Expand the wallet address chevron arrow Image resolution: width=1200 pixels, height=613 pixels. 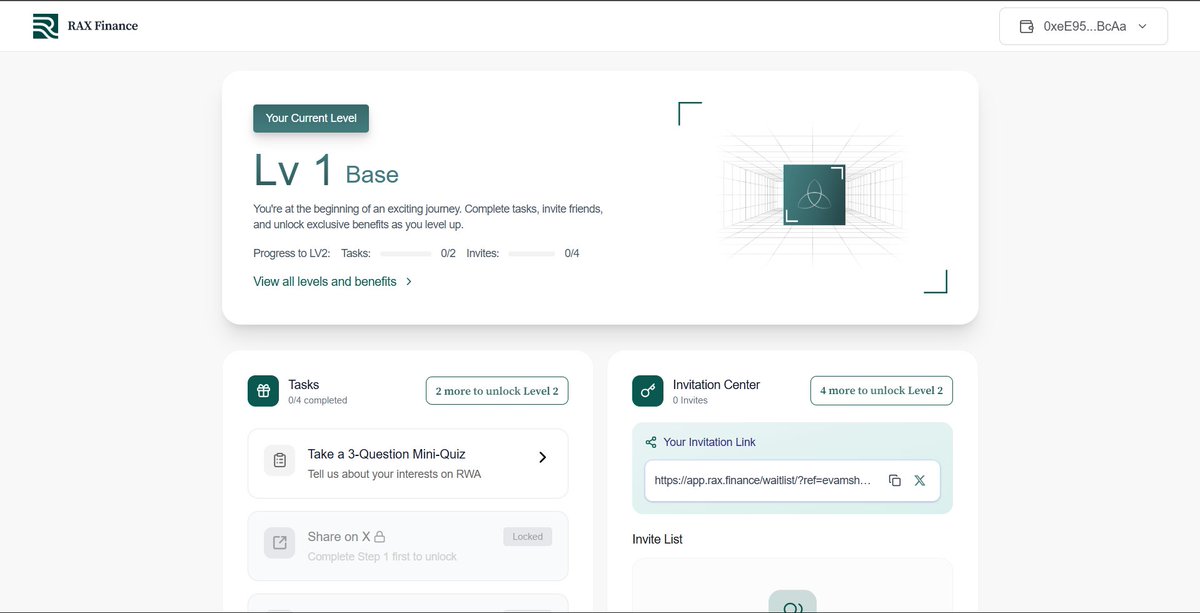click(1142, 27)
